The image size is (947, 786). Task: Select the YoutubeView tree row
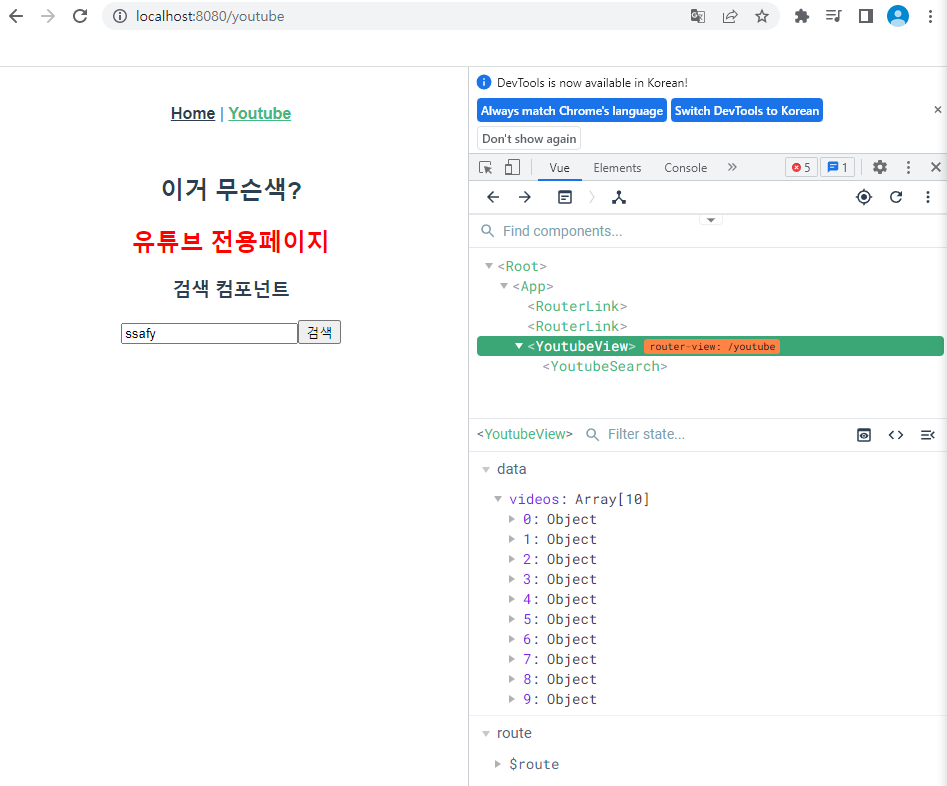click(710, 346)
